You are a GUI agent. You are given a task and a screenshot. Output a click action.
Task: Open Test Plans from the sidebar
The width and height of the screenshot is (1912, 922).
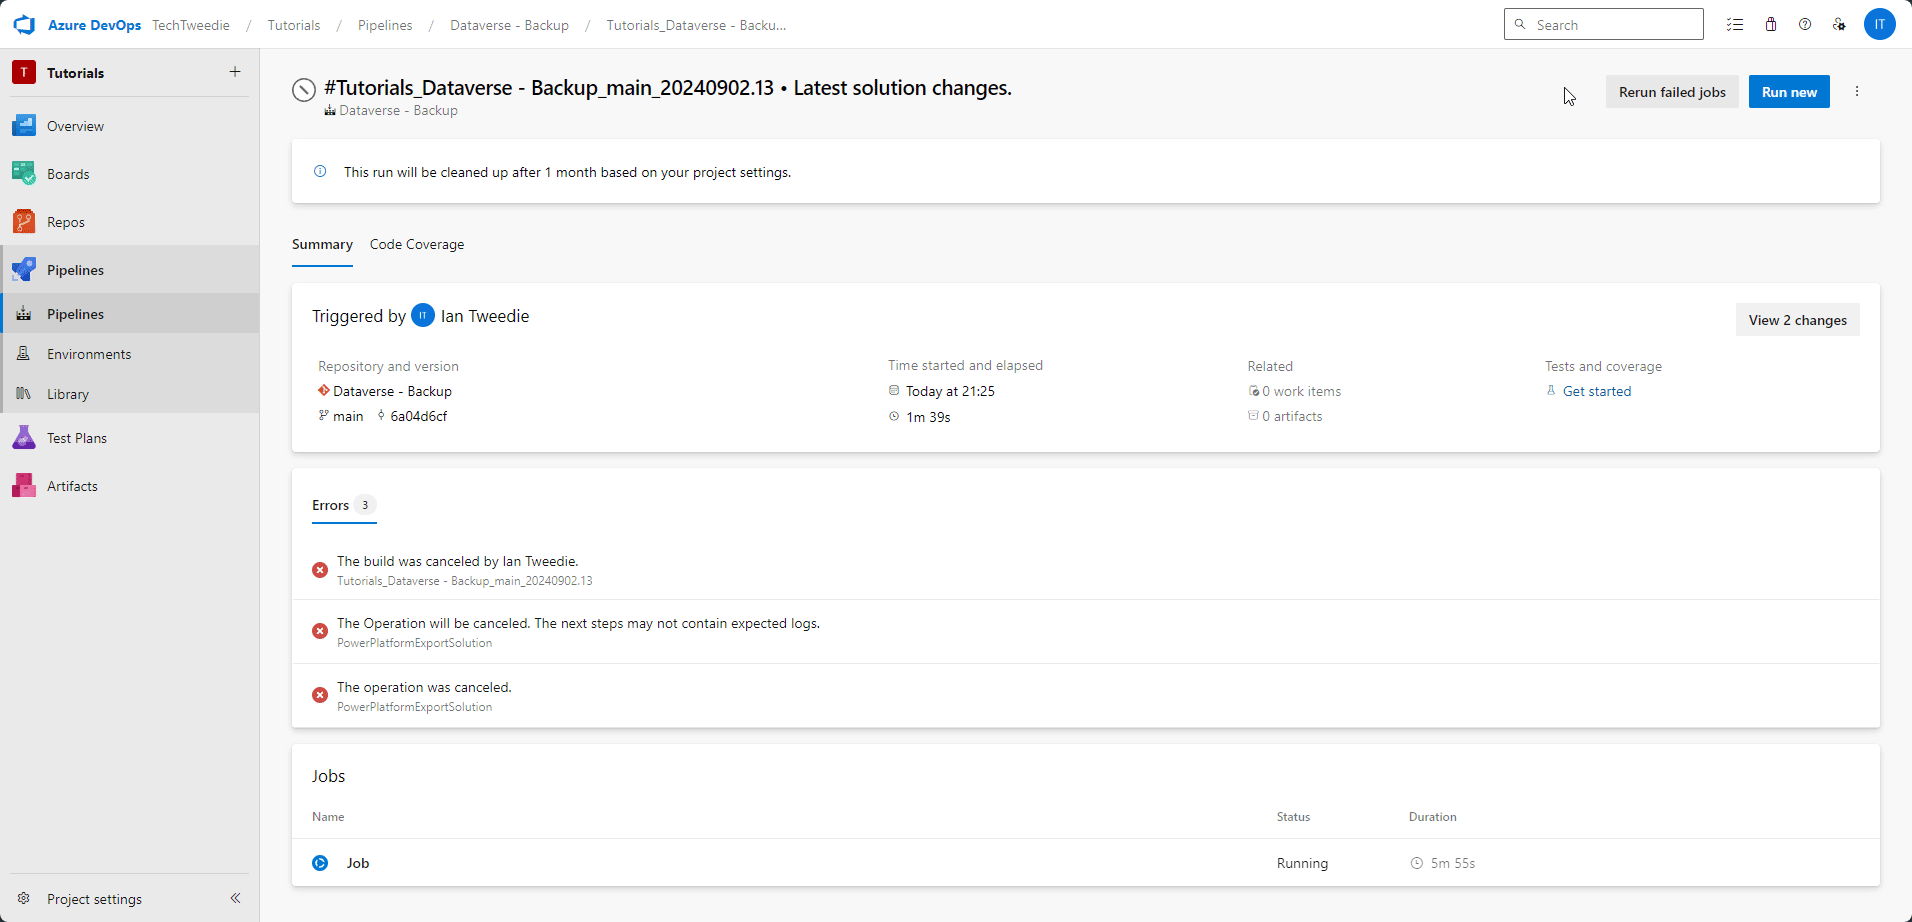pyautogui.click(x=78, y=437)
